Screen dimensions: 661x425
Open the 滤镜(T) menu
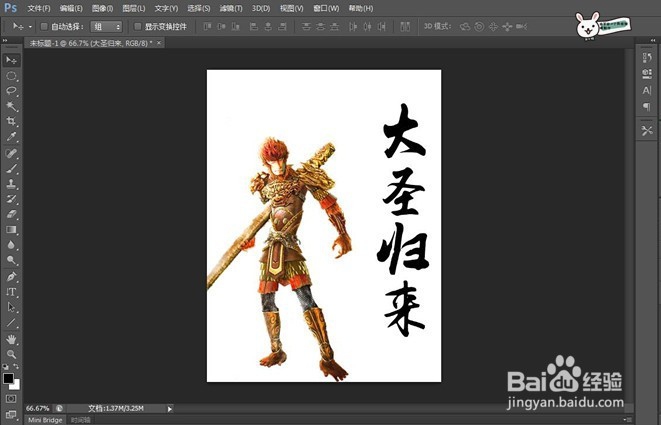[x=231, y=8]
